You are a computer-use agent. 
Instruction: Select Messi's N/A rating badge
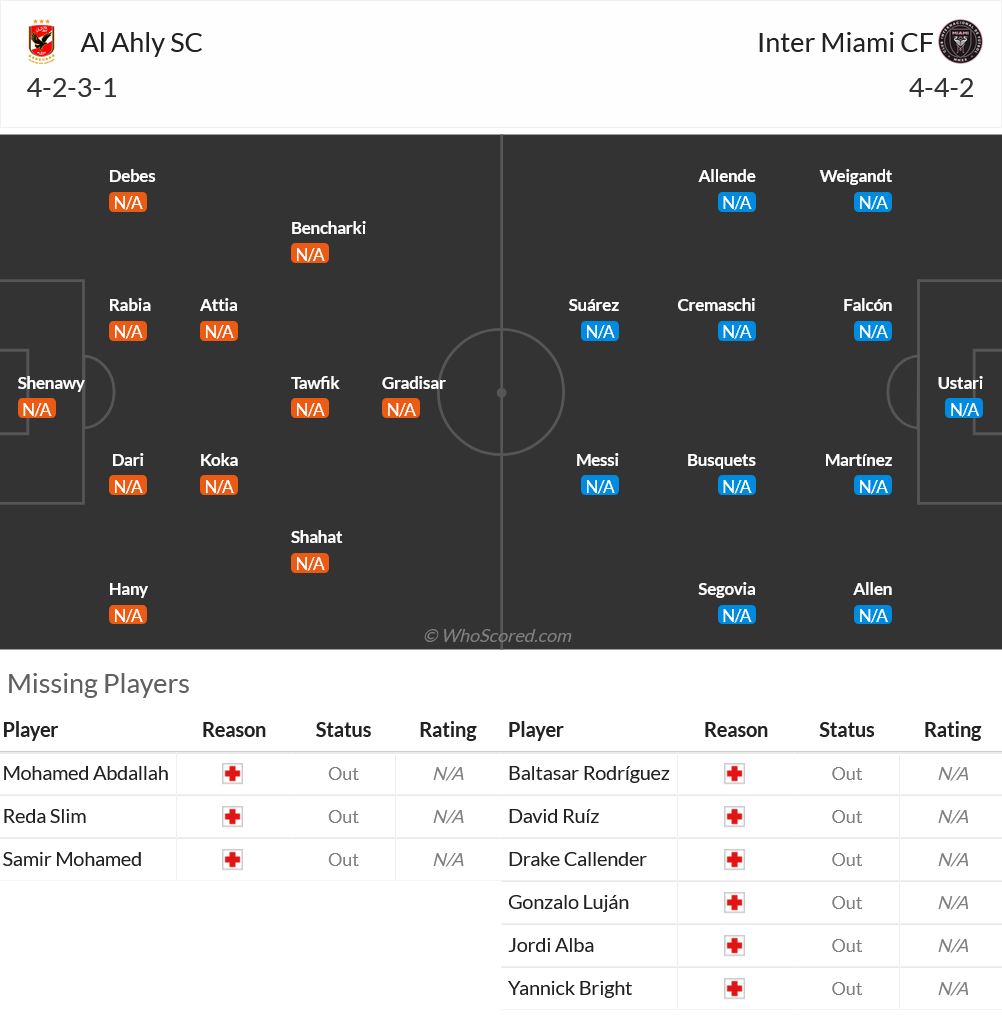pyautogui.click(x=600, y=486)
